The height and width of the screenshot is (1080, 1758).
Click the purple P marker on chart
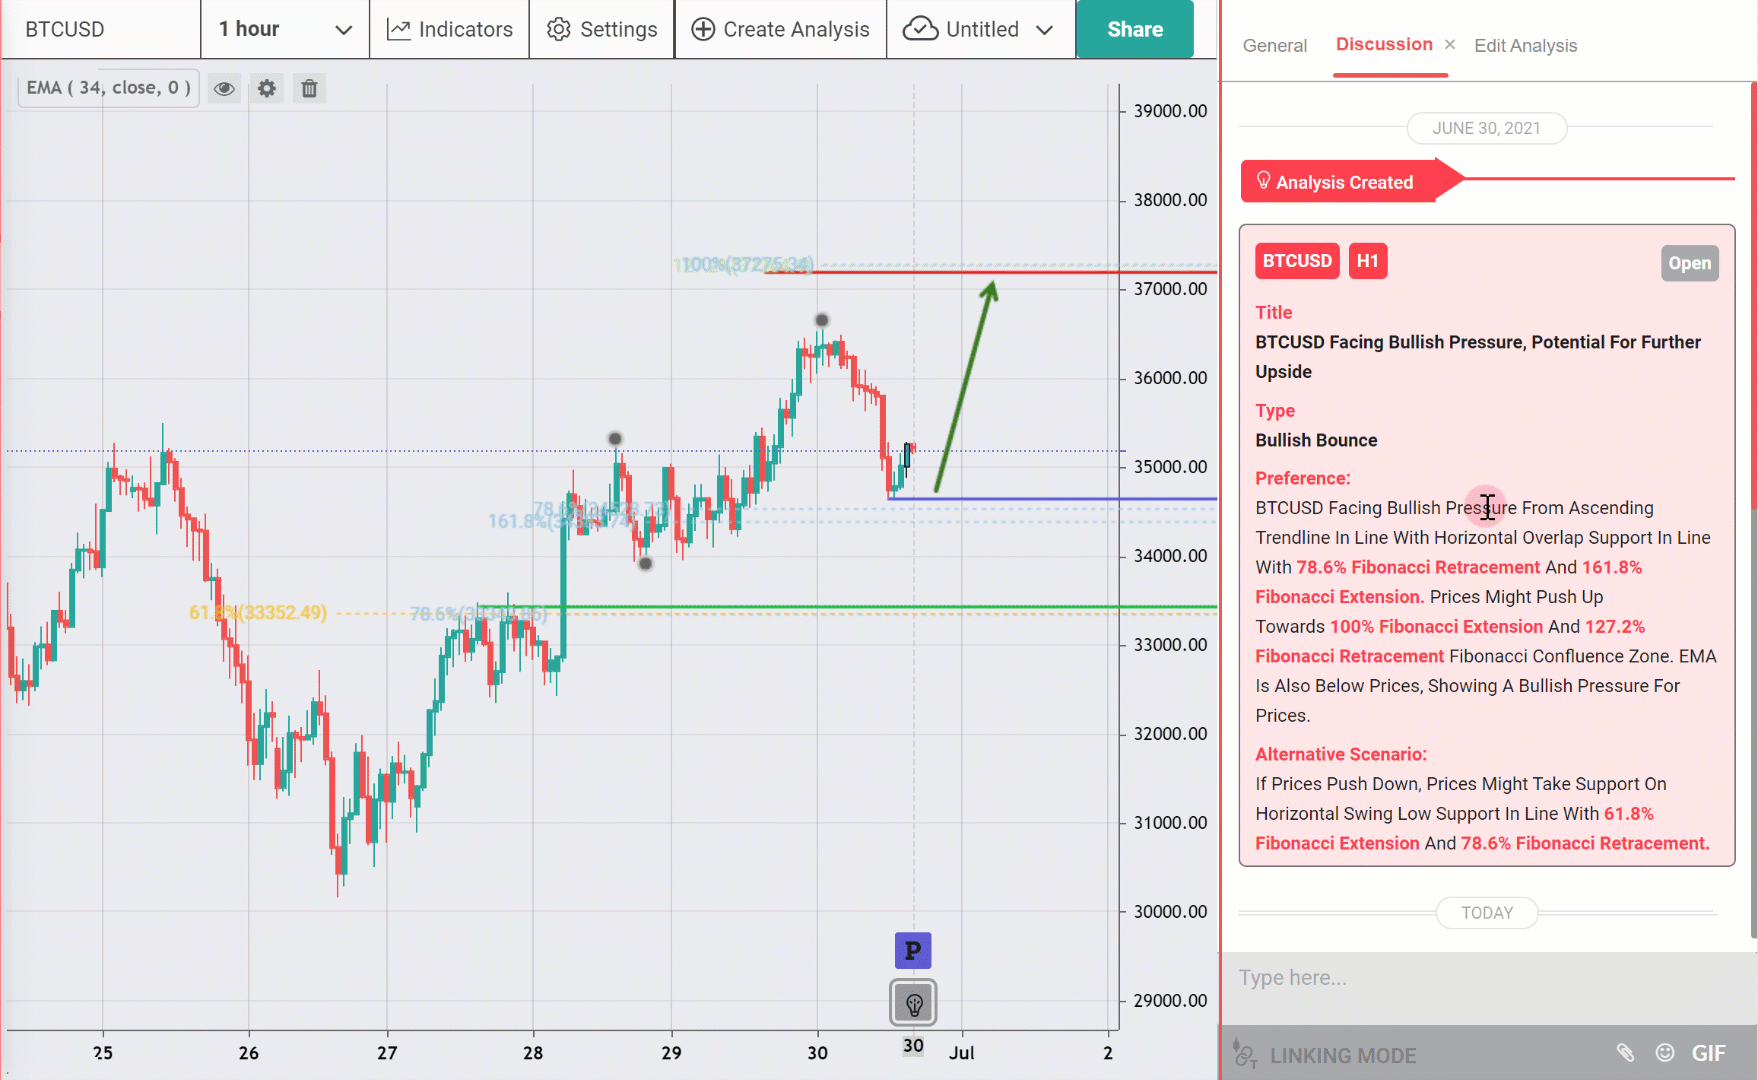pos(913,950)
